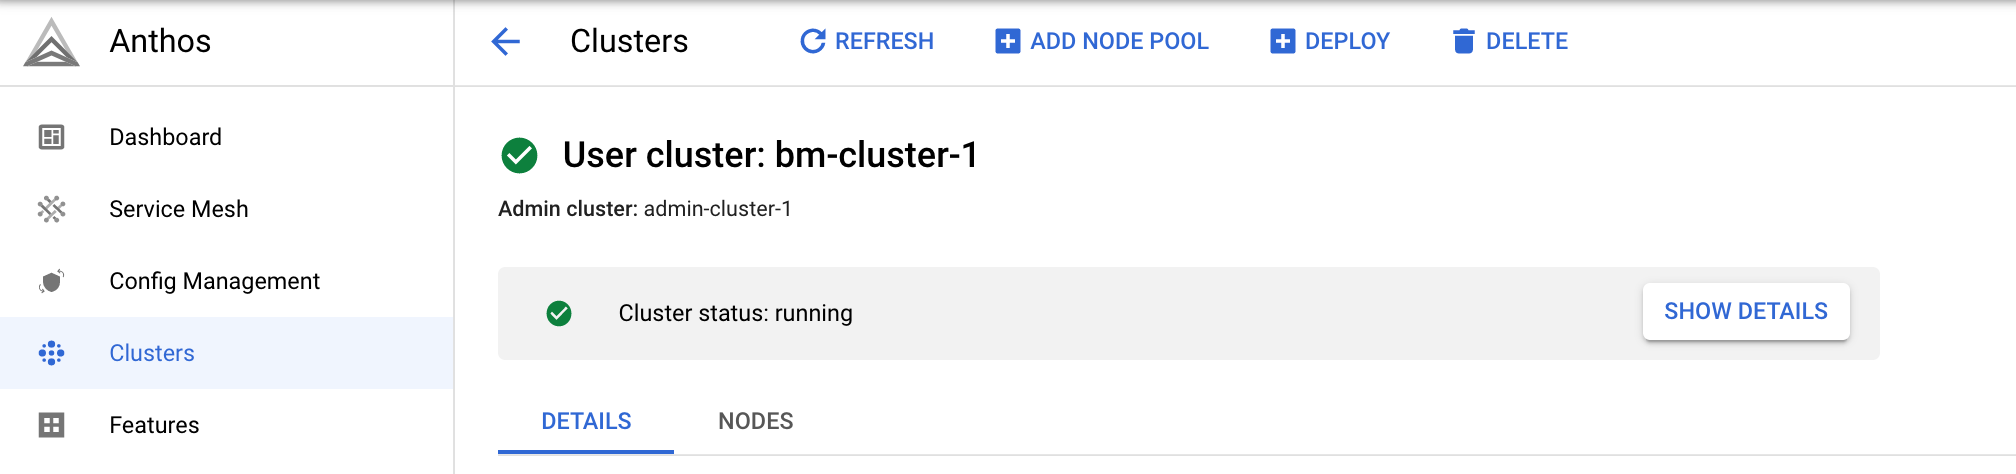This screenshot has width=2016, height=474.
Task: Click the Deploy plus icon
Action: pos(1282,41)
